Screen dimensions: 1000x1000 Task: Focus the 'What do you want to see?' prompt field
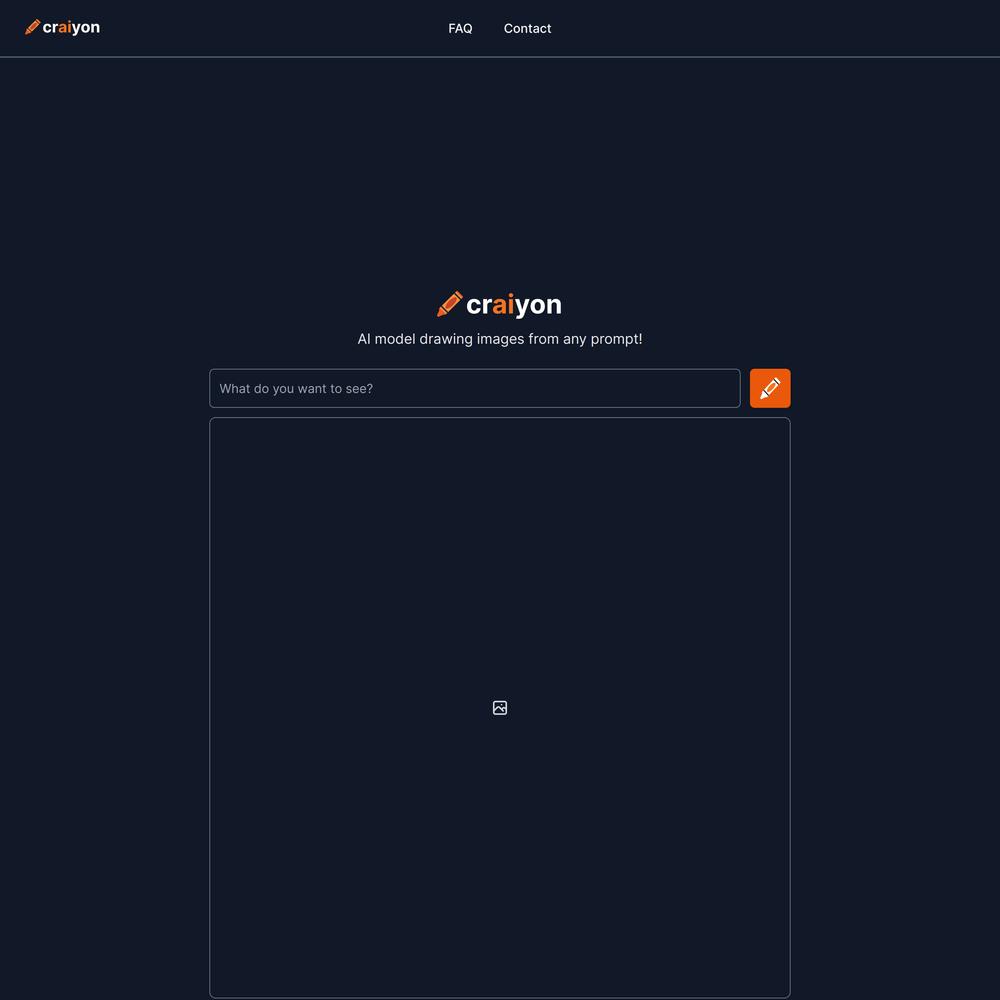click(474, 388)
